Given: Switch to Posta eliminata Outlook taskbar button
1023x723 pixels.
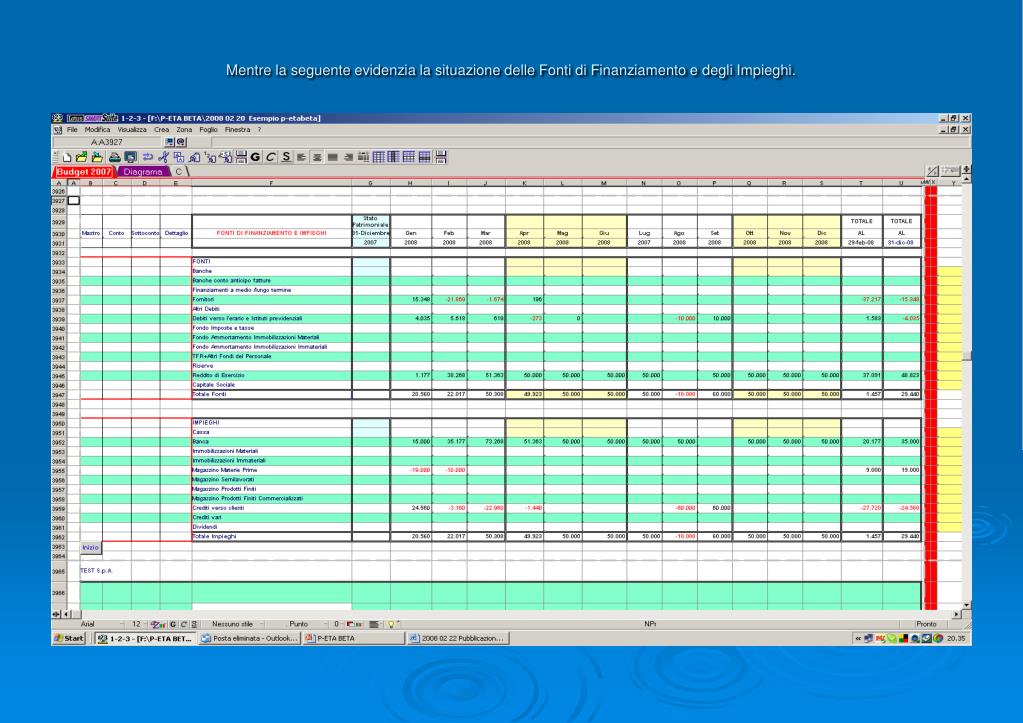Looking at the screenshot, I should click(249, 638).
